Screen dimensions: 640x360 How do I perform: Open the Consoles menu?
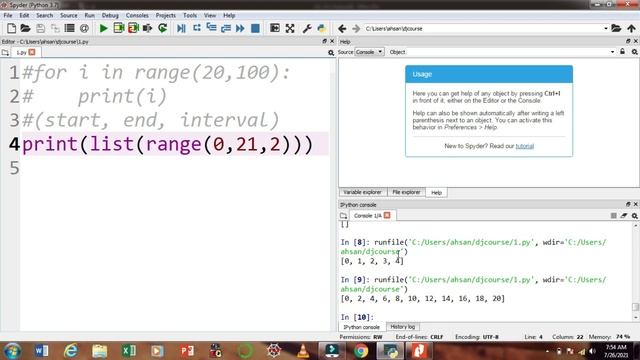coord(137,15)
